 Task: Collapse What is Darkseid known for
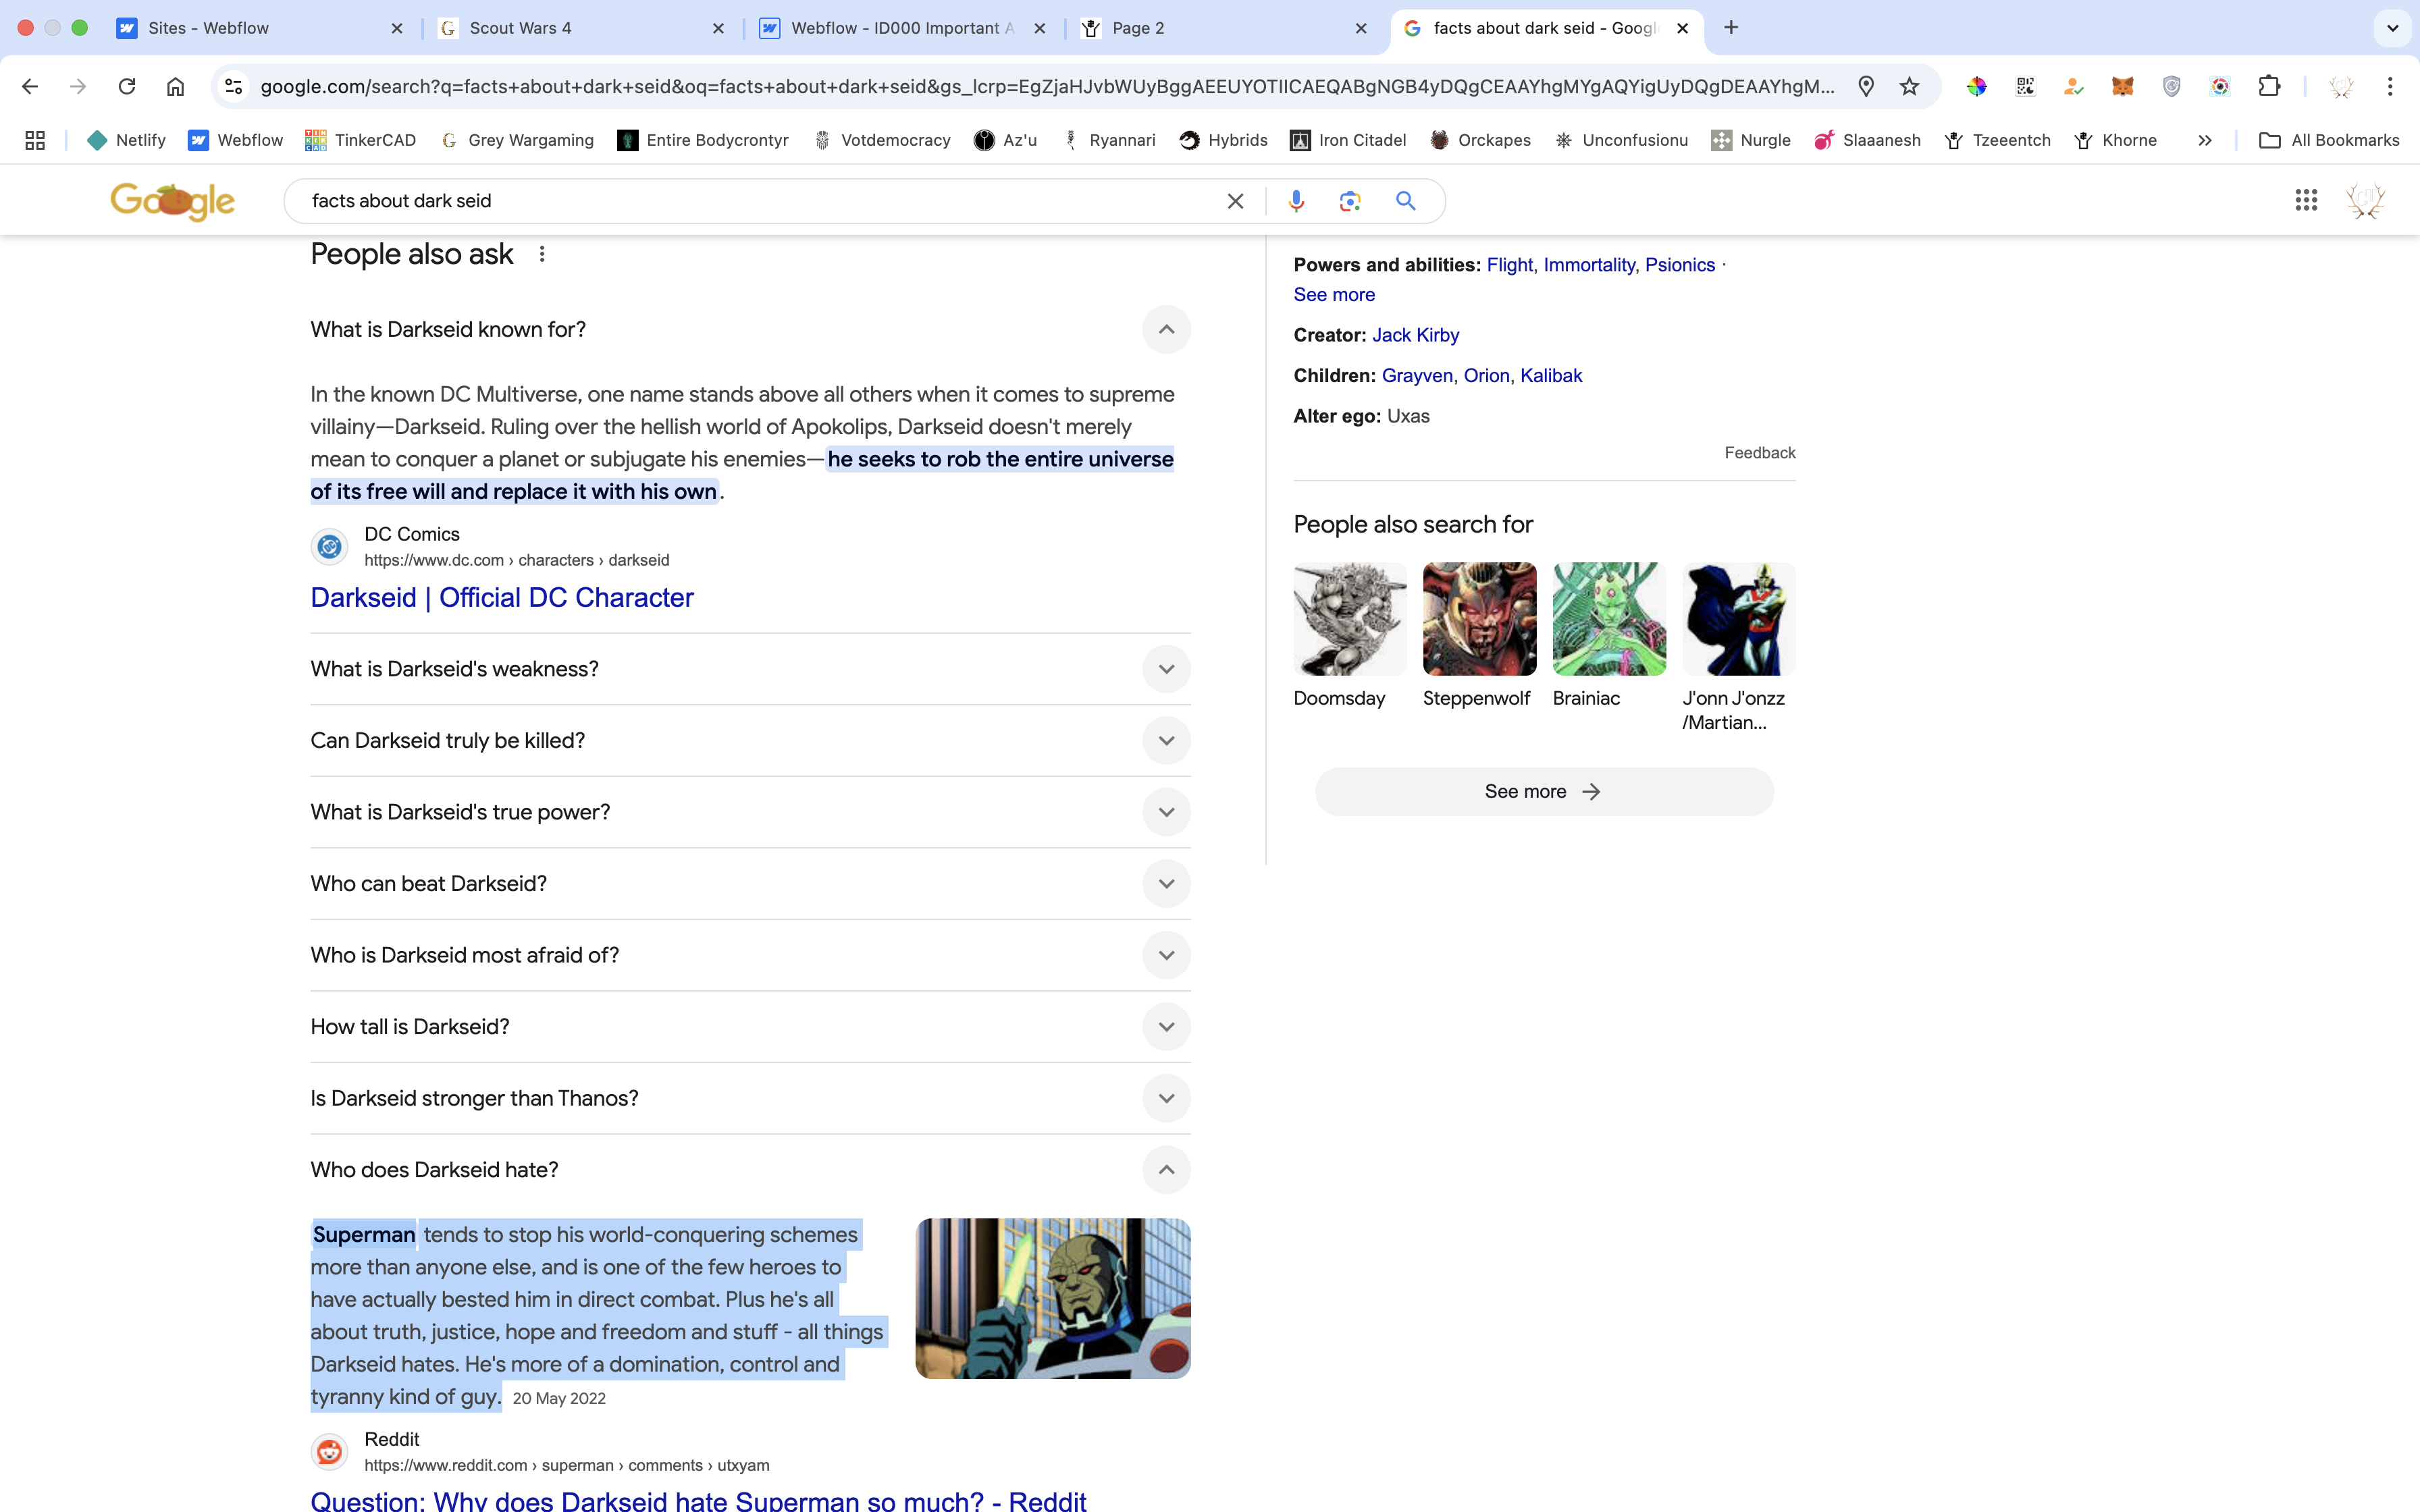1166,329
